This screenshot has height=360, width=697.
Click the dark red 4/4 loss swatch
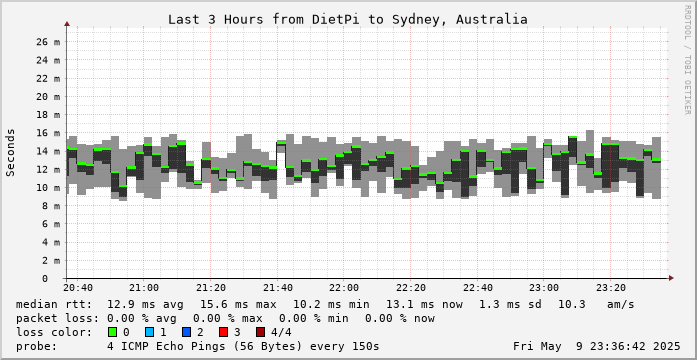click(260, 332)
